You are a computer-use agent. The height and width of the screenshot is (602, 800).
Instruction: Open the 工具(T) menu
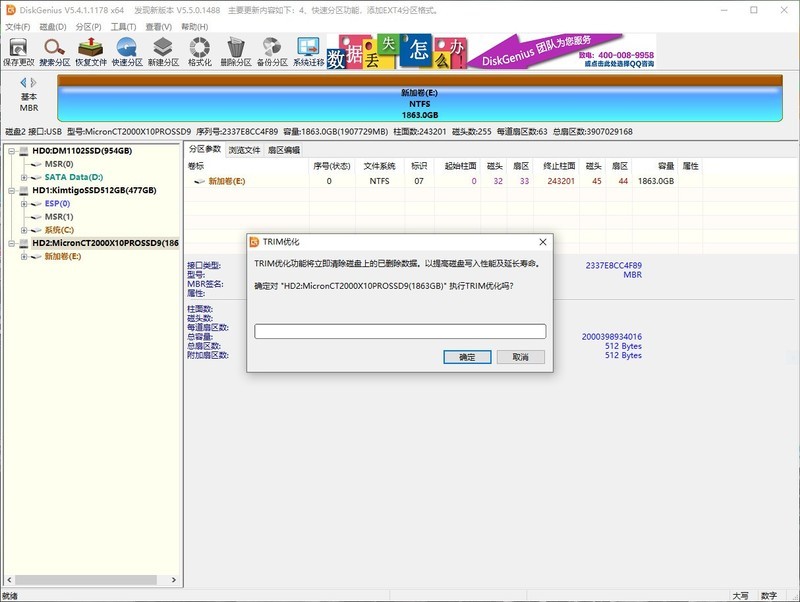[x=123, y=26]
